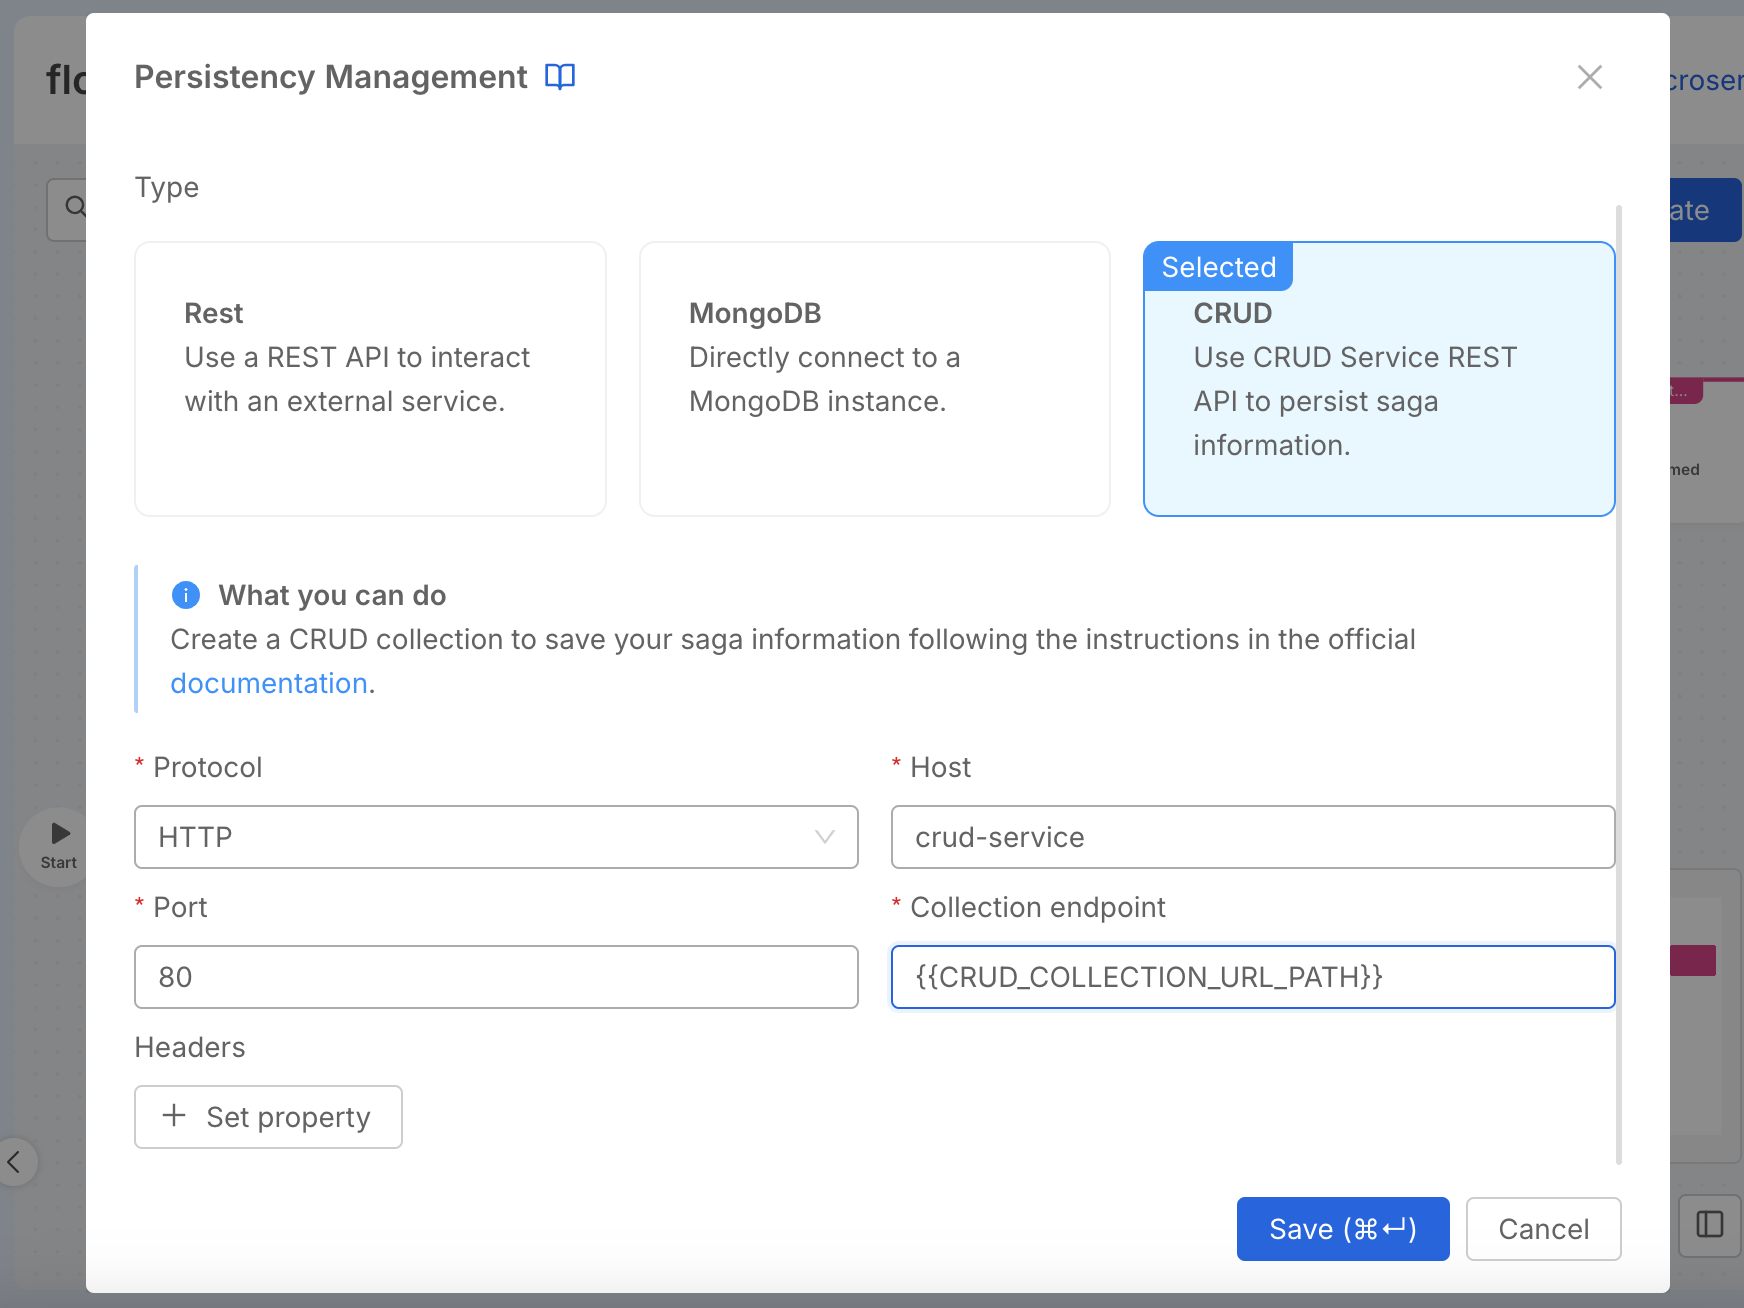Click the search icon in the left panel

(x=76, y=207)
